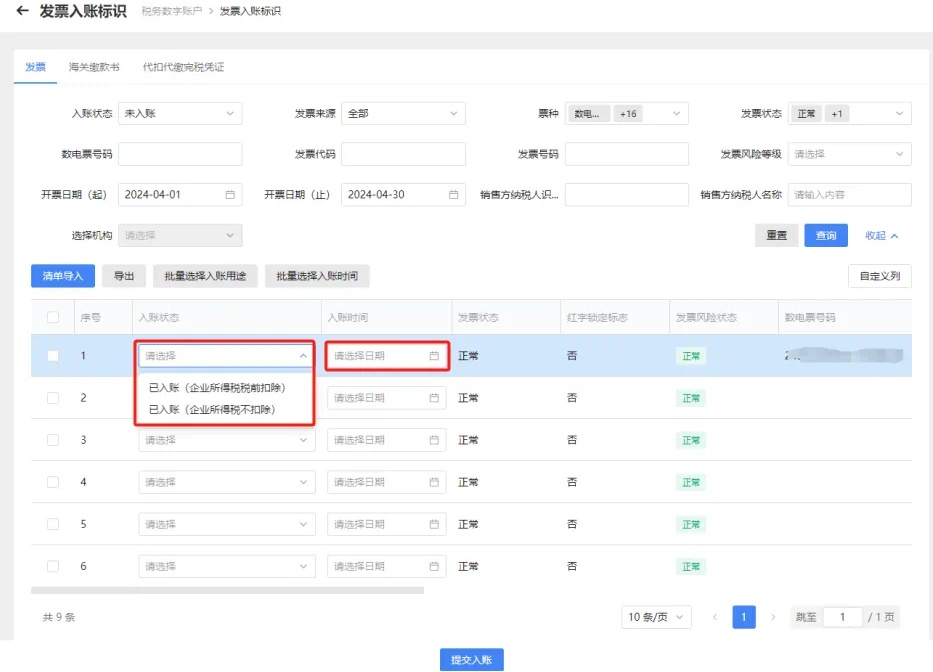Click the 提交入账 button

pos(471,660)
